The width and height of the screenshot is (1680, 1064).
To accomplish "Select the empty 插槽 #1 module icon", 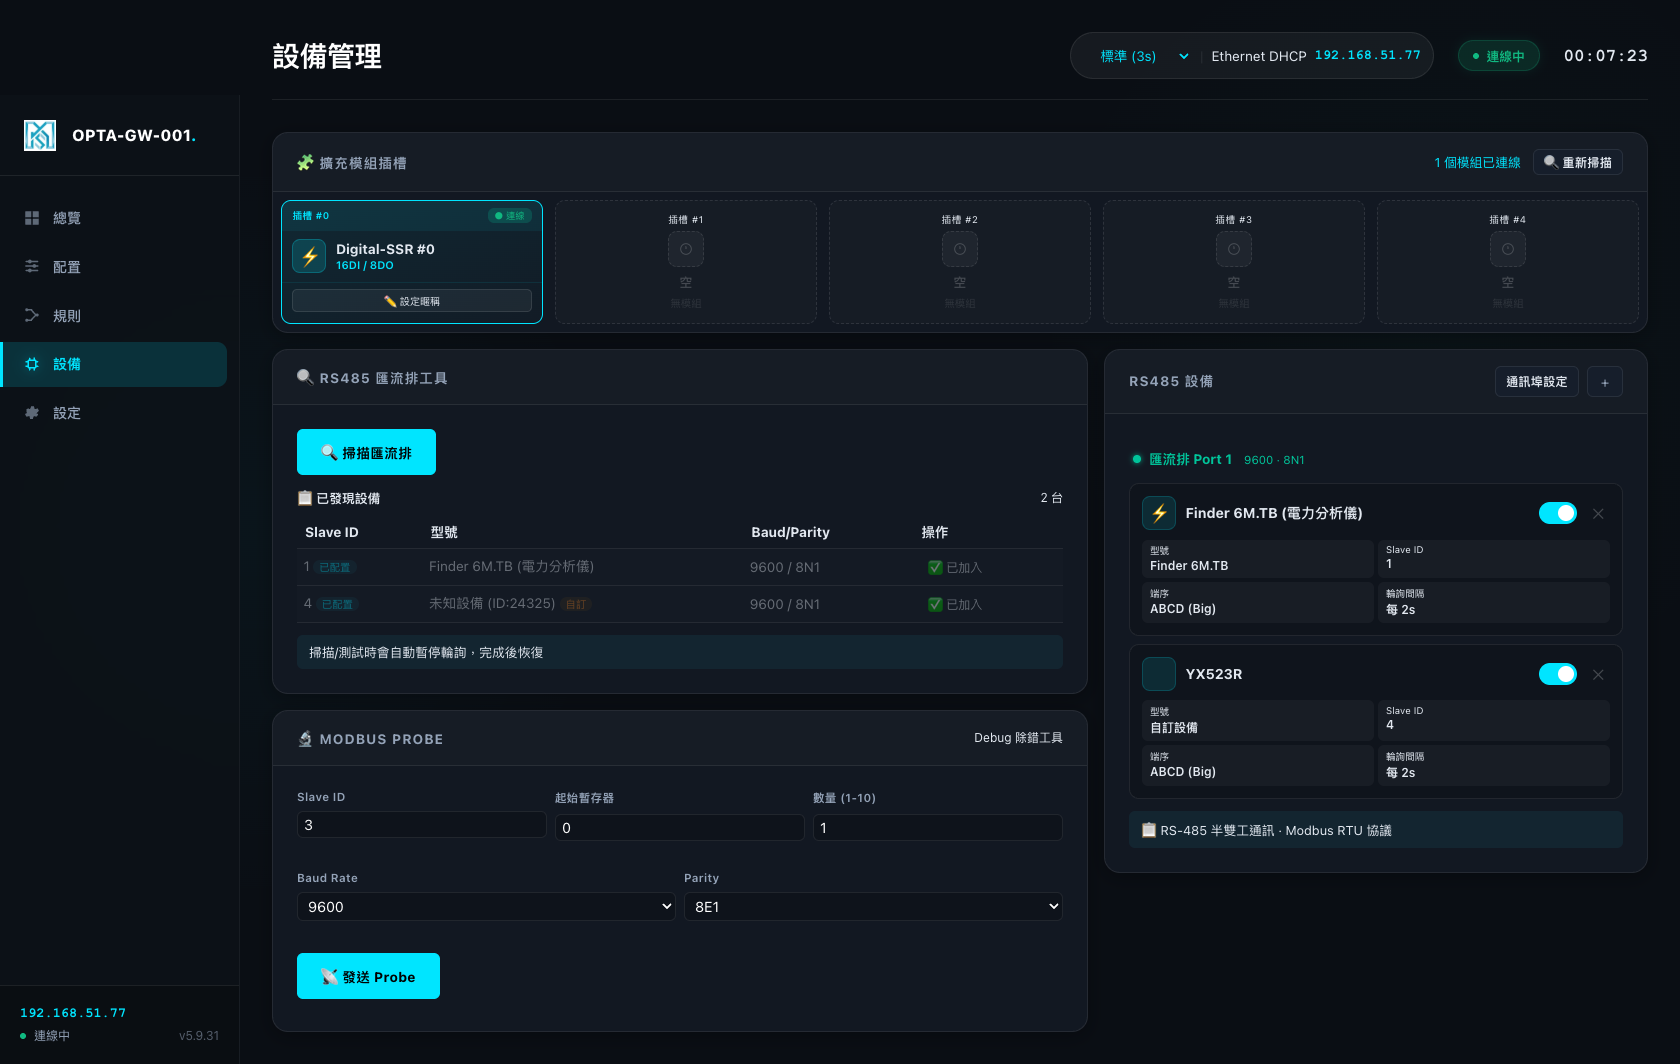I will tap(686, 249).
